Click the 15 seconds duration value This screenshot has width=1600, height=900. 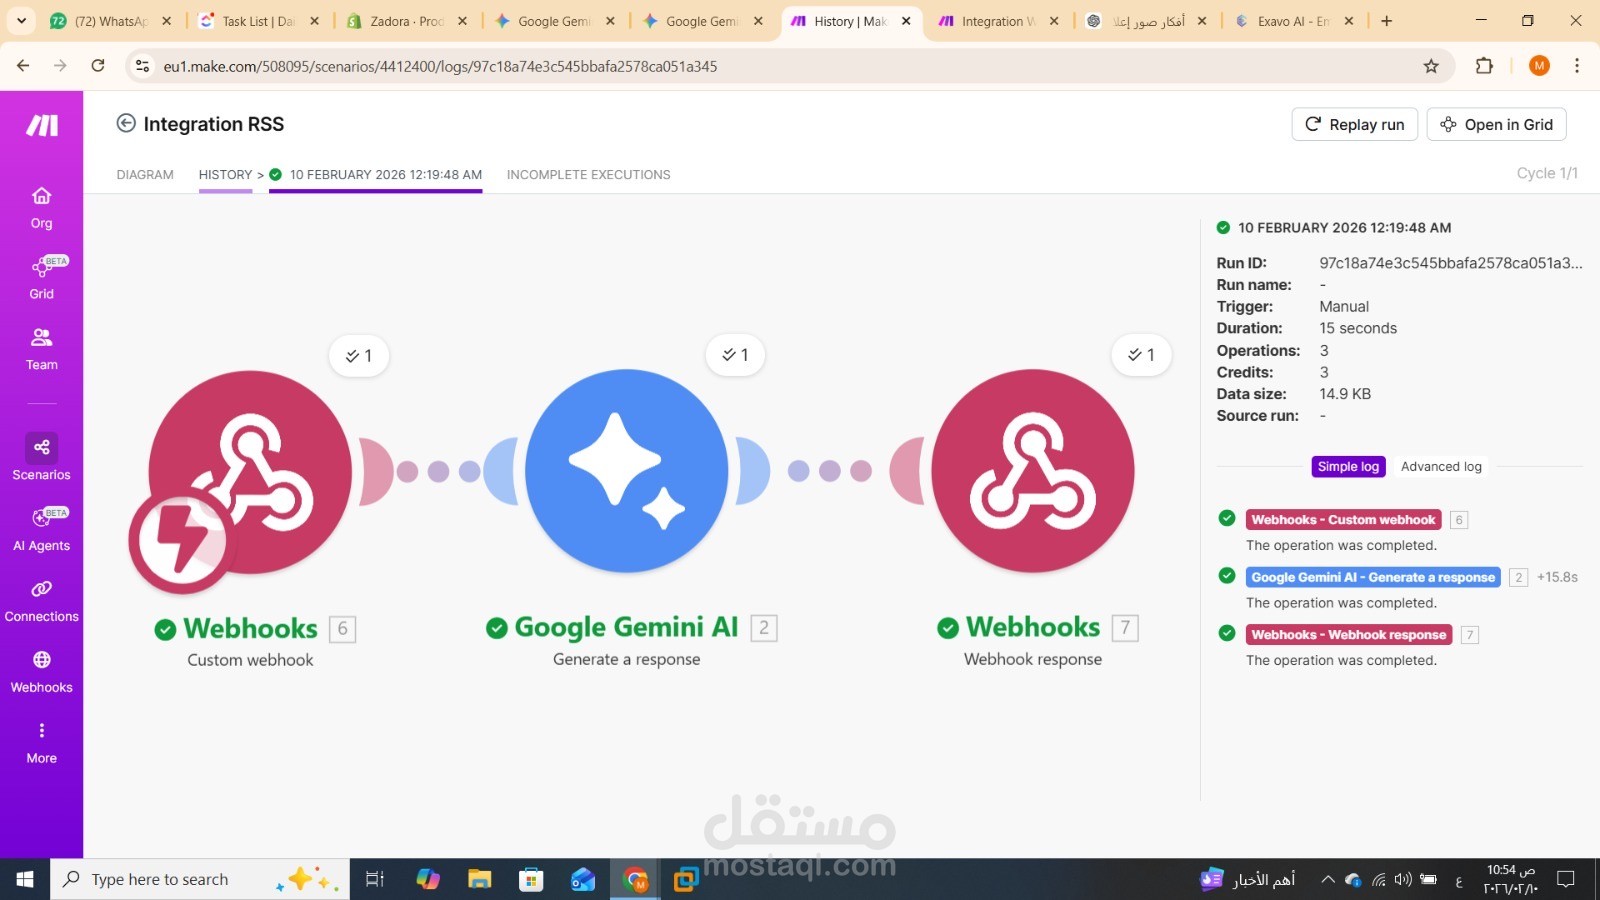[x=1358, y=328]
